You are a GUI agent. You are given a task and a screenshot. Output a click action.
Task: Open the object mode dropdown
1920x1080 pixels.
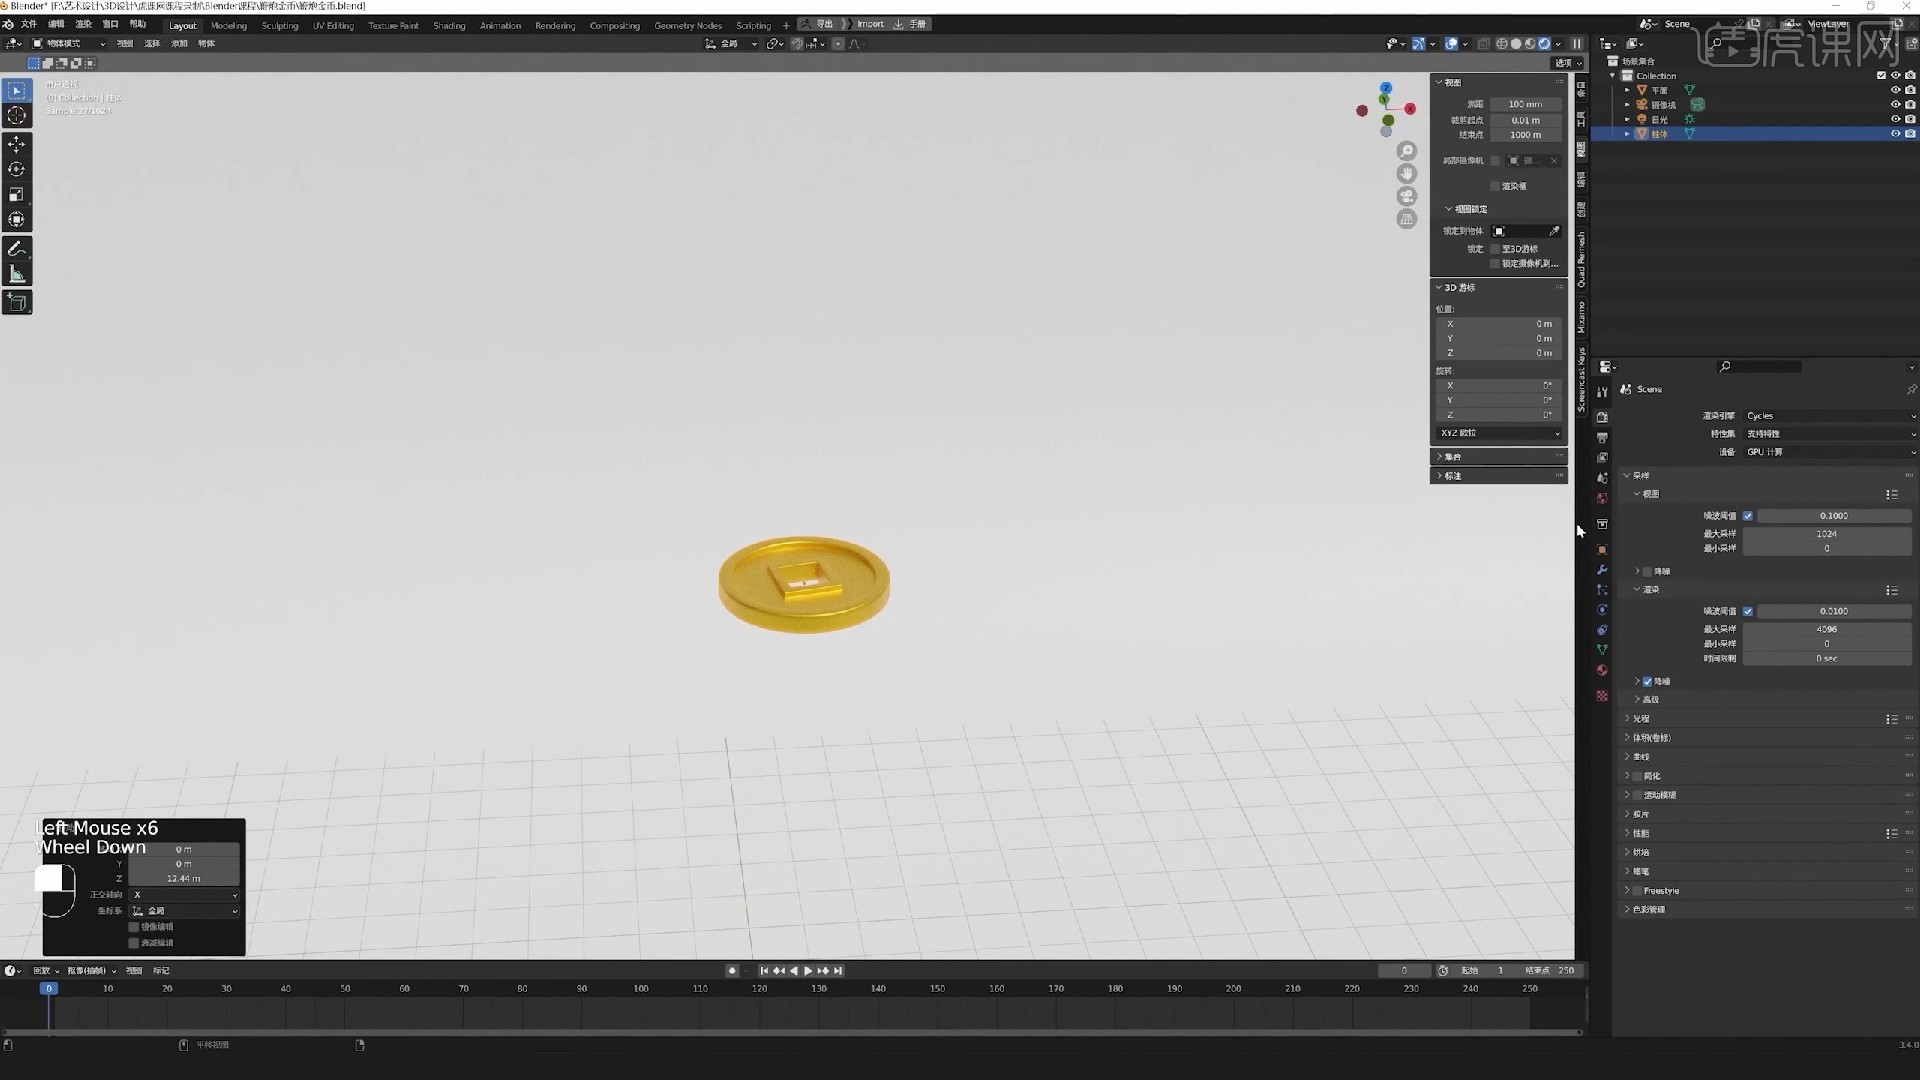(68, 44)
